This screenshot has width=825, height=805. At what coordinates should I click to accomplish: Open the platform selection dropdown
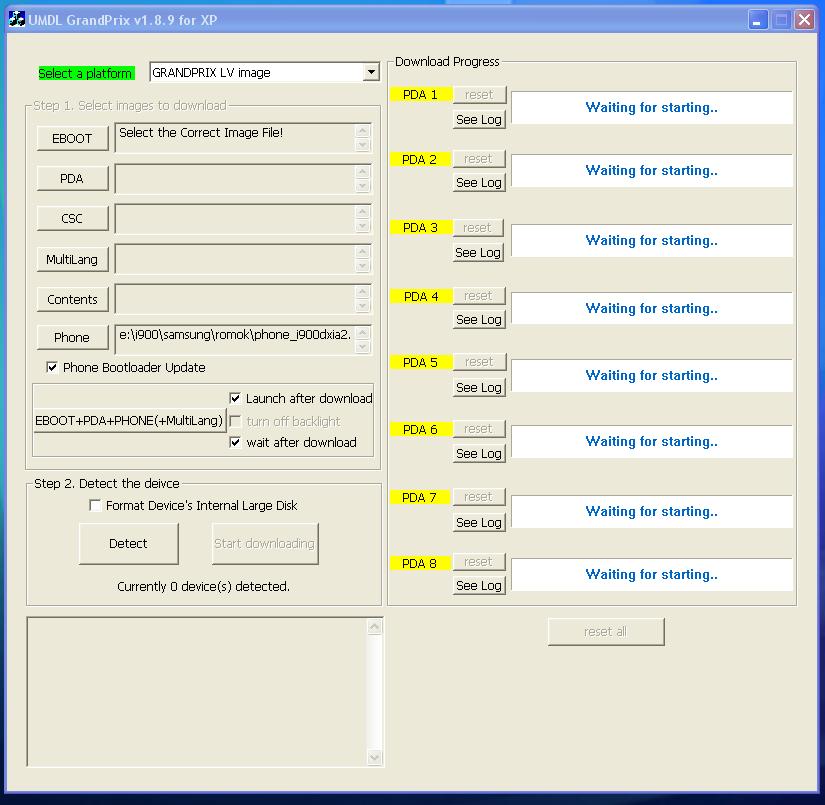click(371, 72)
